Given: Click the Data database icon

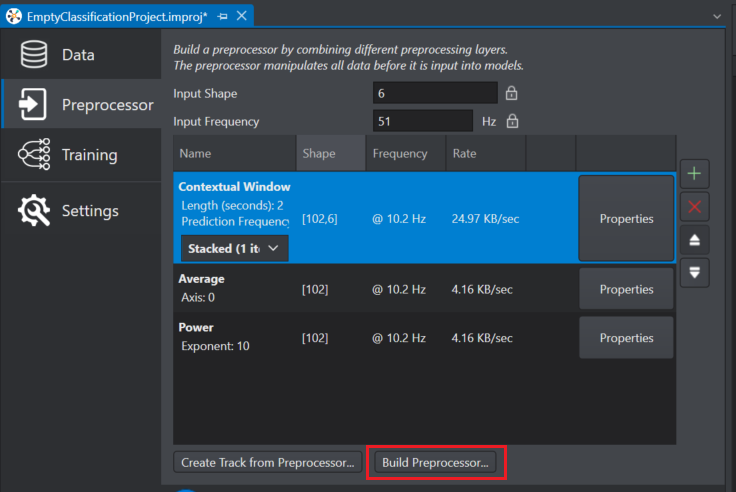Looking at the screenshot, I should [34, 54].
